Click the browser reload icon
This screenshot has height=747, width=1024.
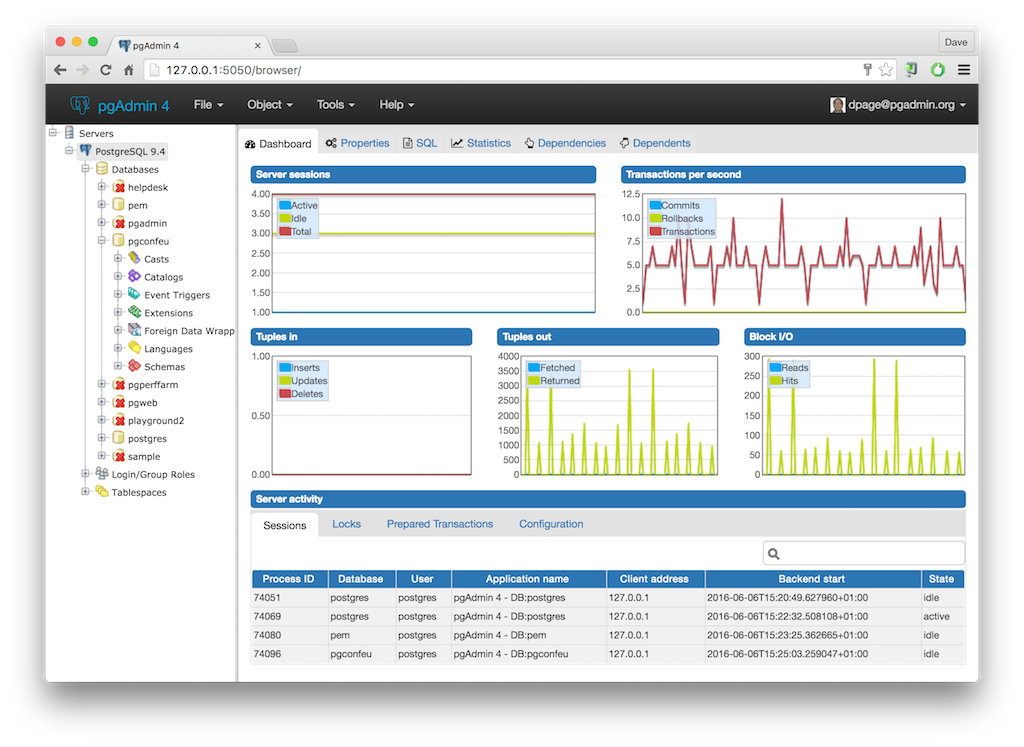click(105, 70)
